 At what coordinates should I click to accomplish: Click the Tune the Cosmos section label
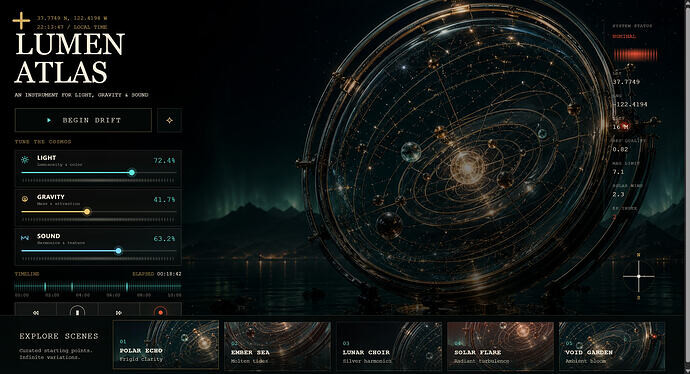(x=43, y=142)
